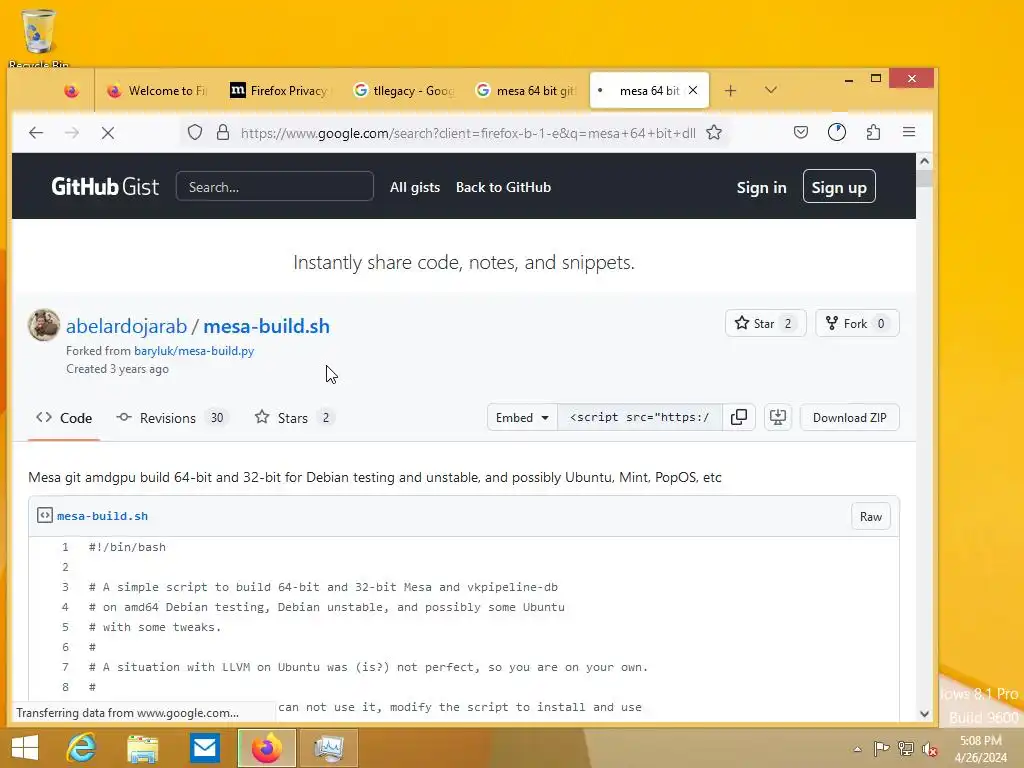Screen dimensions: 1024x768
Task: Click the muted volume tray icon
Action: coord(930,748)
